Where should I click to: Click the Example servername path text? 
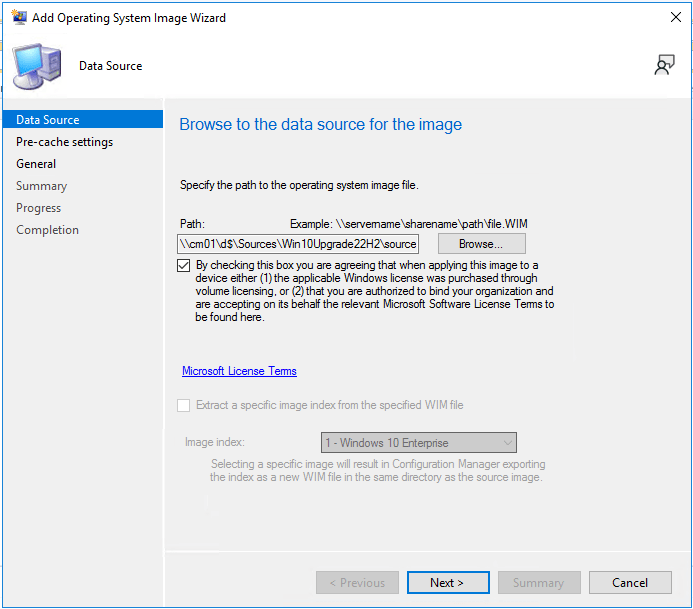[409, 224]
